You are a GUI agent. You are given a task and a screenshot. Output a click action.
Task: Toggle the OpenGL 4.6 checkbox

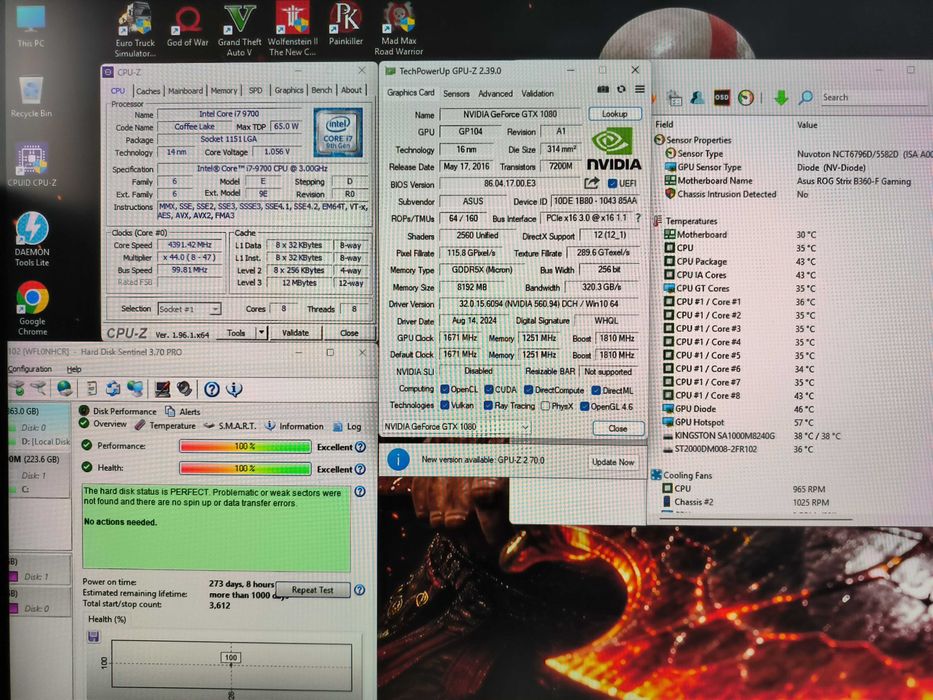(x=585, y=407)
